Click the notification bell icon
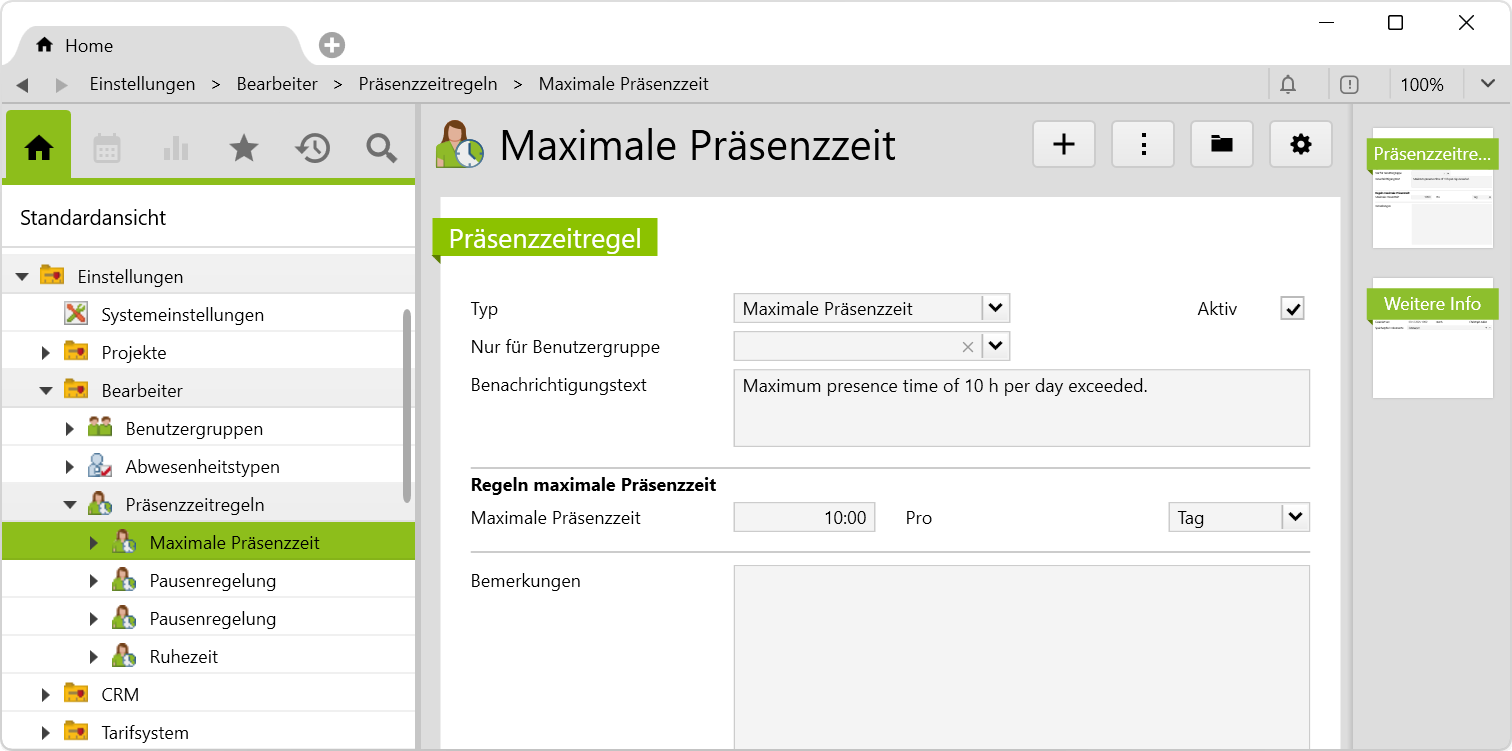Viewport: 1512px width, 751px height. [x=1288, y=85]
